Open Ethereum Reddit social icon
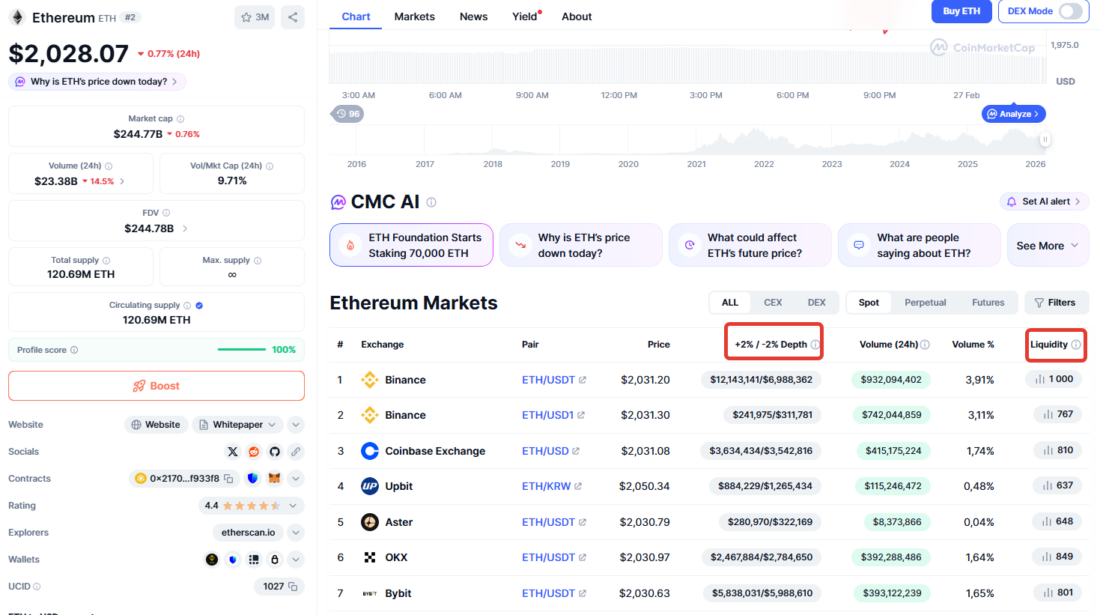 pos(253,452)
